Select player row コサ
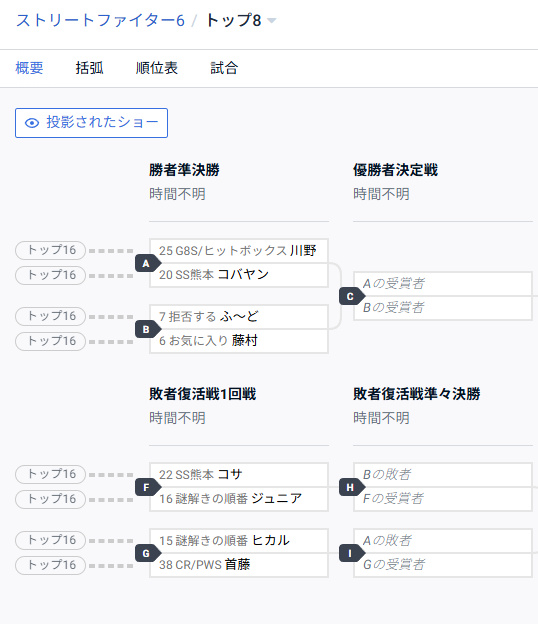Image resolution: width=538 pixels, height=624 pixels. [239, 475]
